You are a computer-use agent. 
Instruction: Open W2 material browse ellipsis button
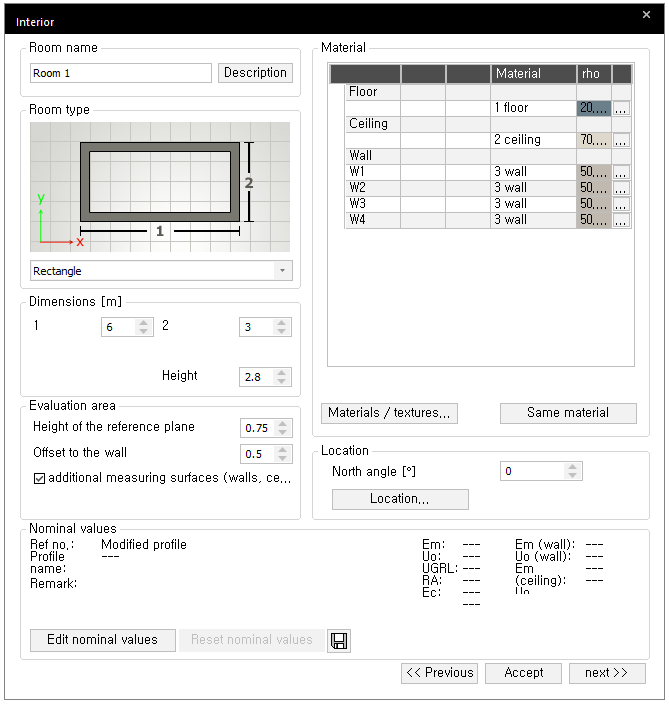pos(621,188)
